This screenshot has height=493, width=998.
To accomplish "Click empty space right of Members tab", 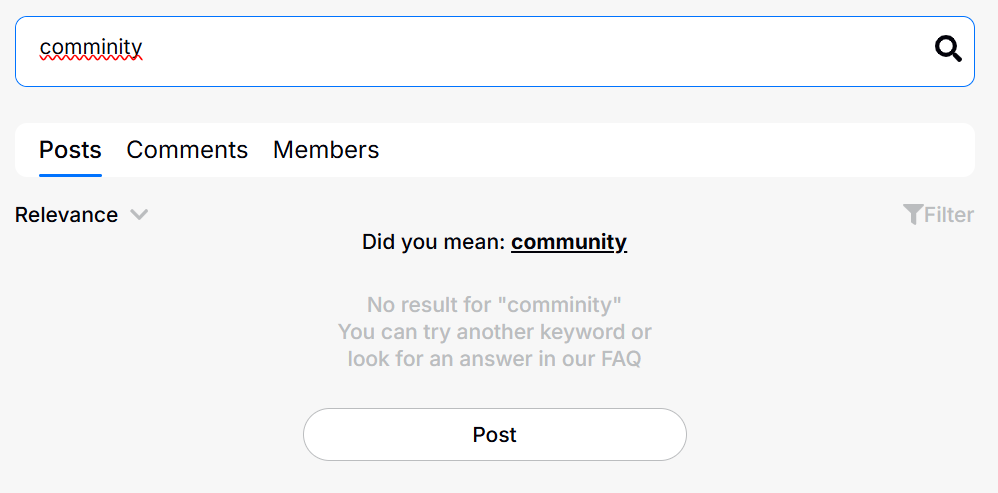I will coord(670,150).
